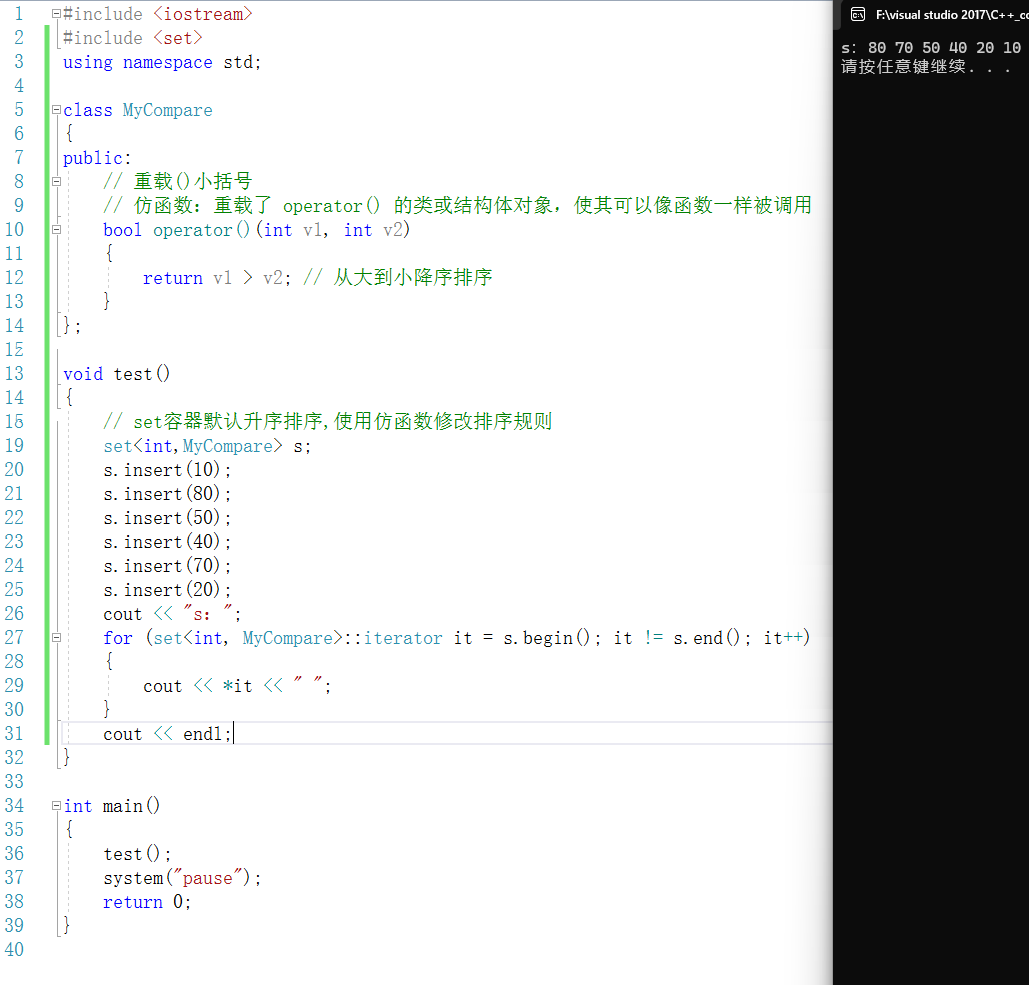Collapse the comment block above operator()
The height and width of the screenshot is (985, 1029).
click(56, 182)
